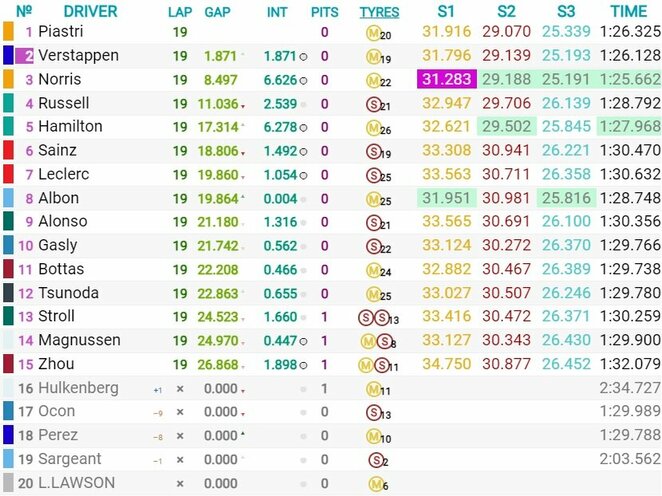Select Hamilton's green lap time 1:27.968
The height and width of the screenshot is (496, 662).
click(x=629, y=127)
